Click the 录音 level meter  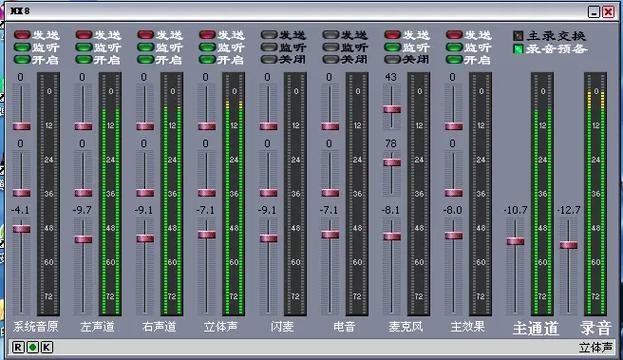pos(596,194)
